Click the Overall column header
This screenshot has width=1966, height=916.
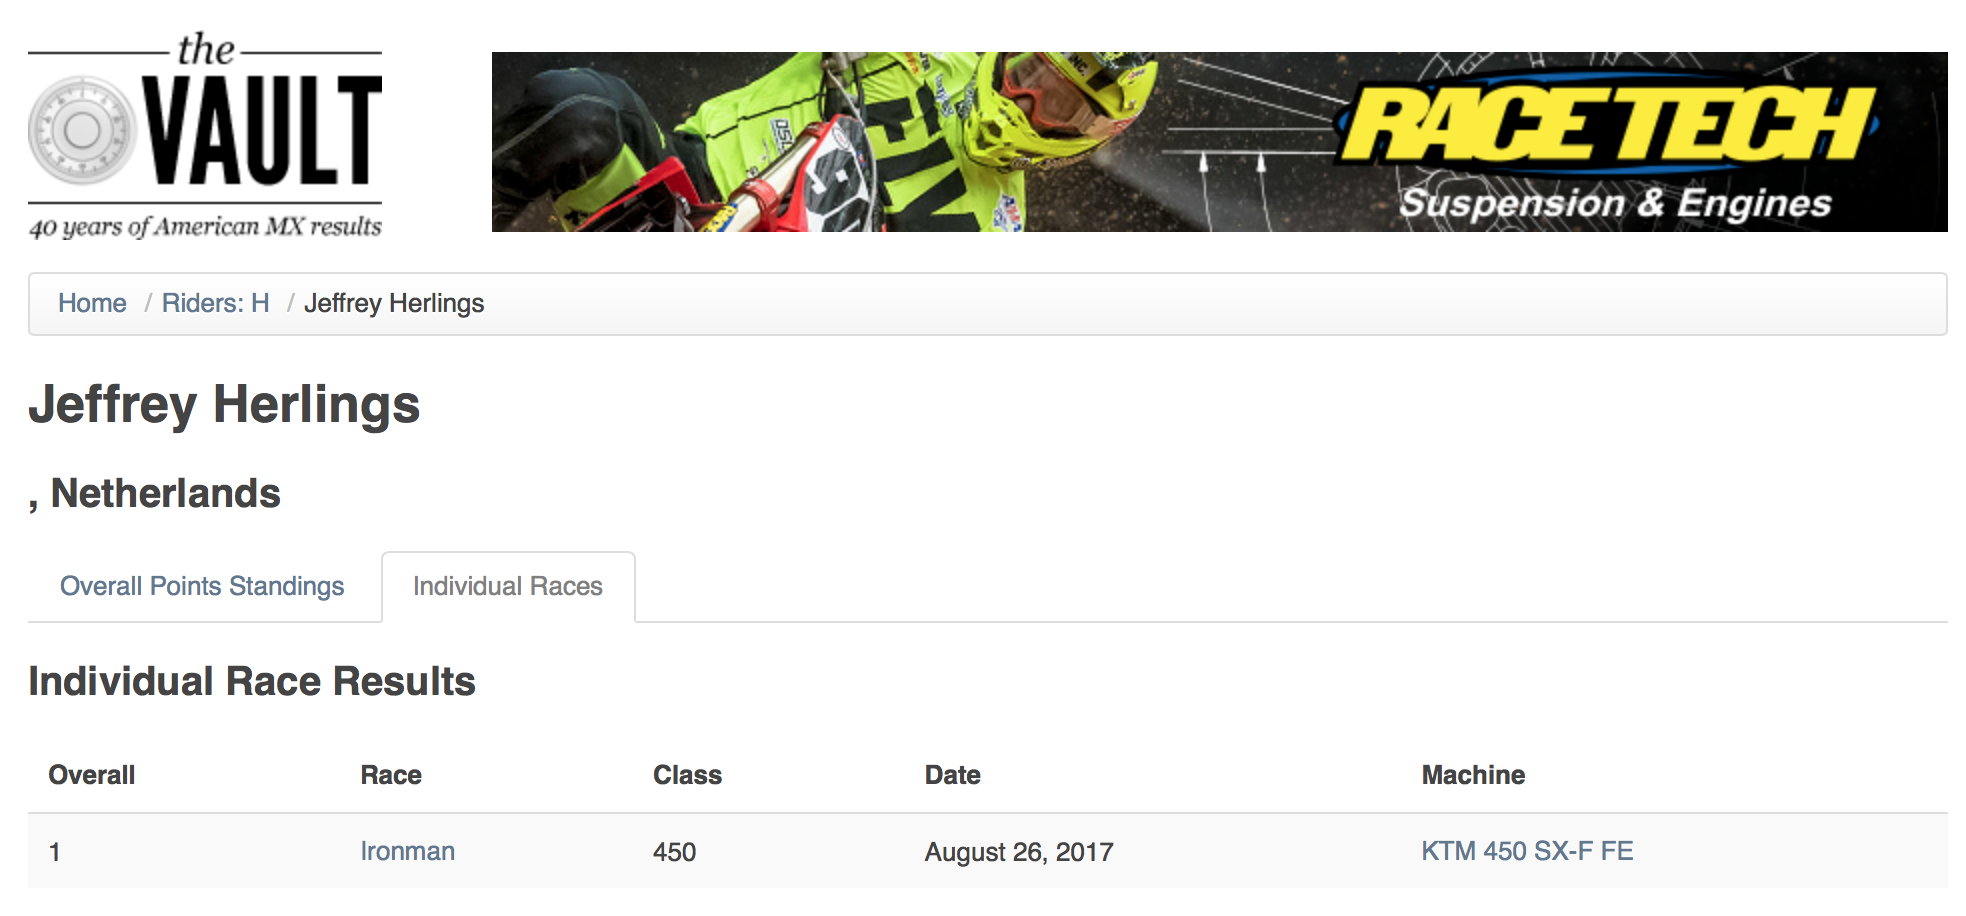click(92, 775)
